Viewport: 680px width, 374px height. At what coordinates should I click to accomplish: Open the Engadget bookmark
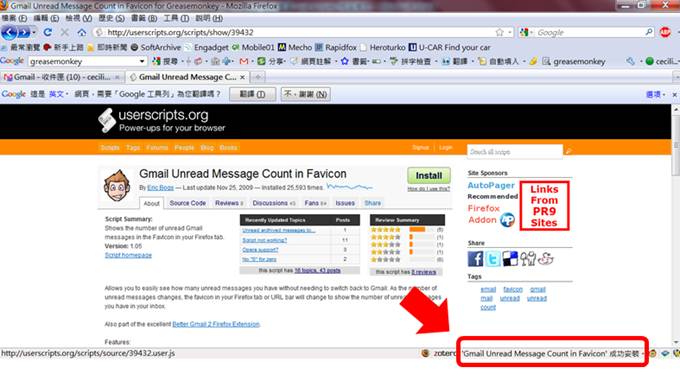206,47
